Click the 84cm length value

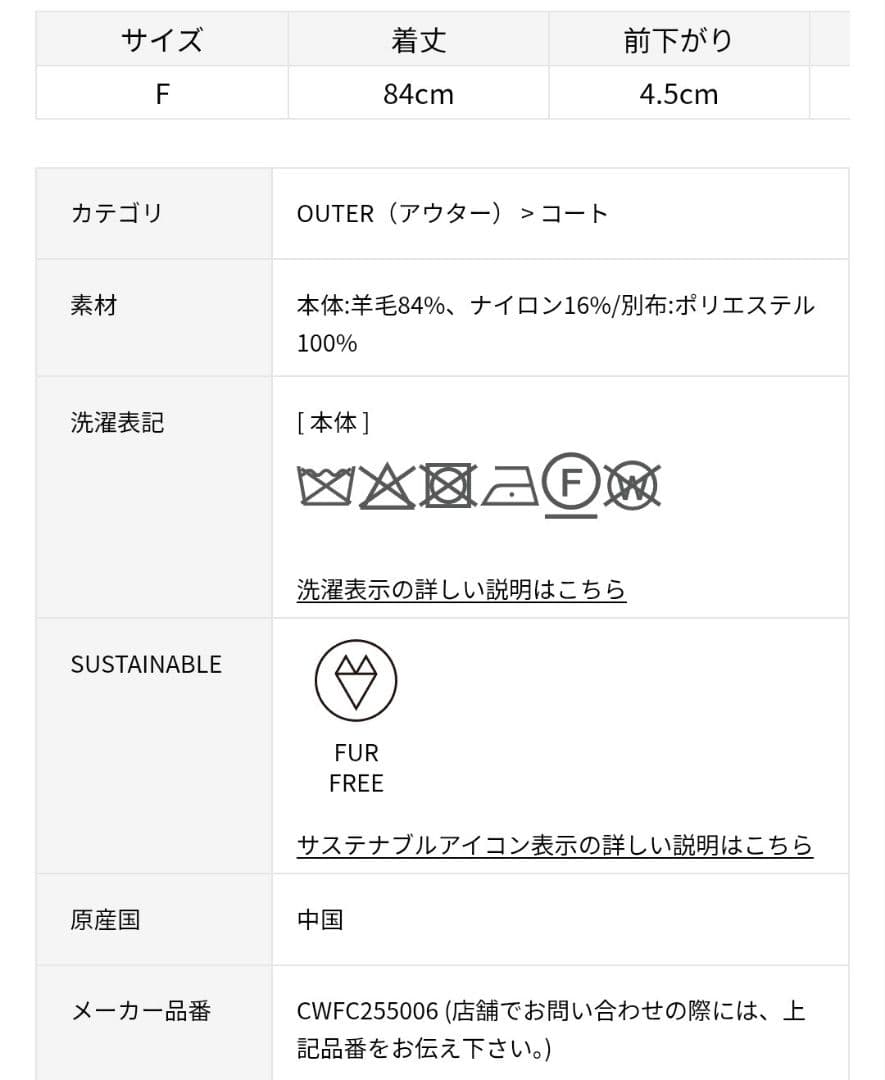pos(418,94)
